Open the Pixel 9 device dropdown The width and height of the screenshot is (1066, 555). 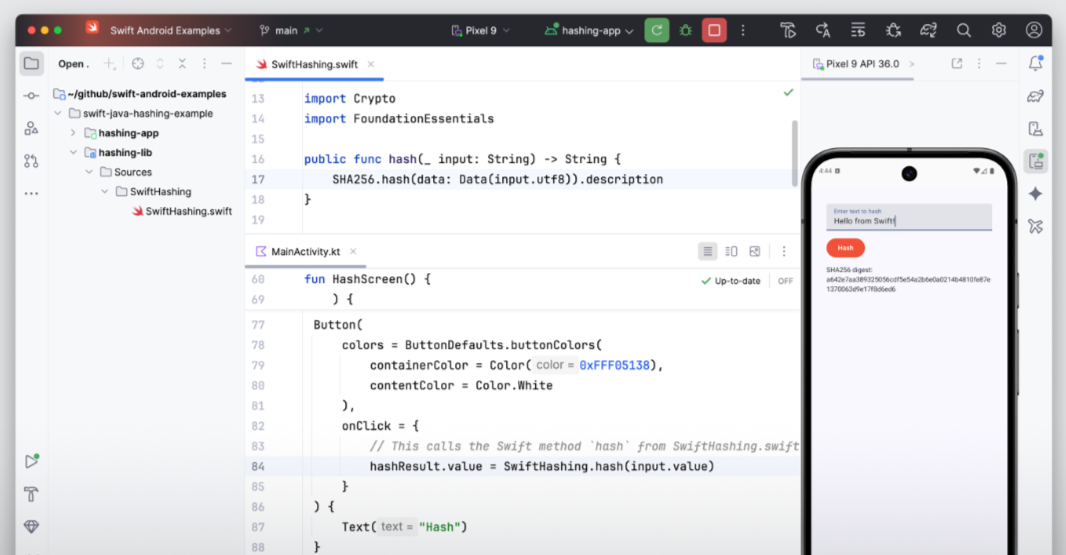coord(481,30)
